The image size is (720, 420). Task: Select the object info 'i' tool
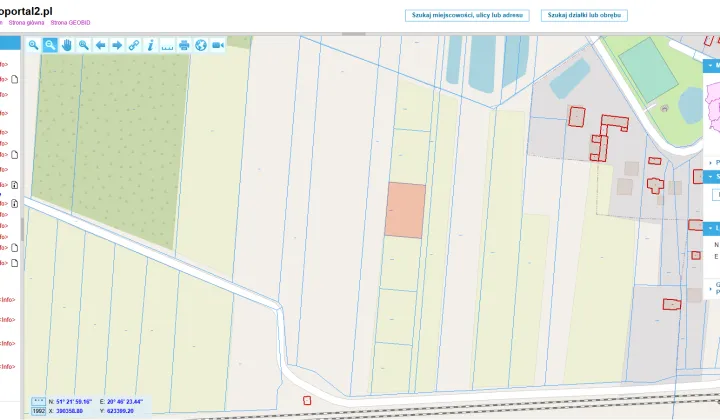pyautogui.click(x=151, y=45)
